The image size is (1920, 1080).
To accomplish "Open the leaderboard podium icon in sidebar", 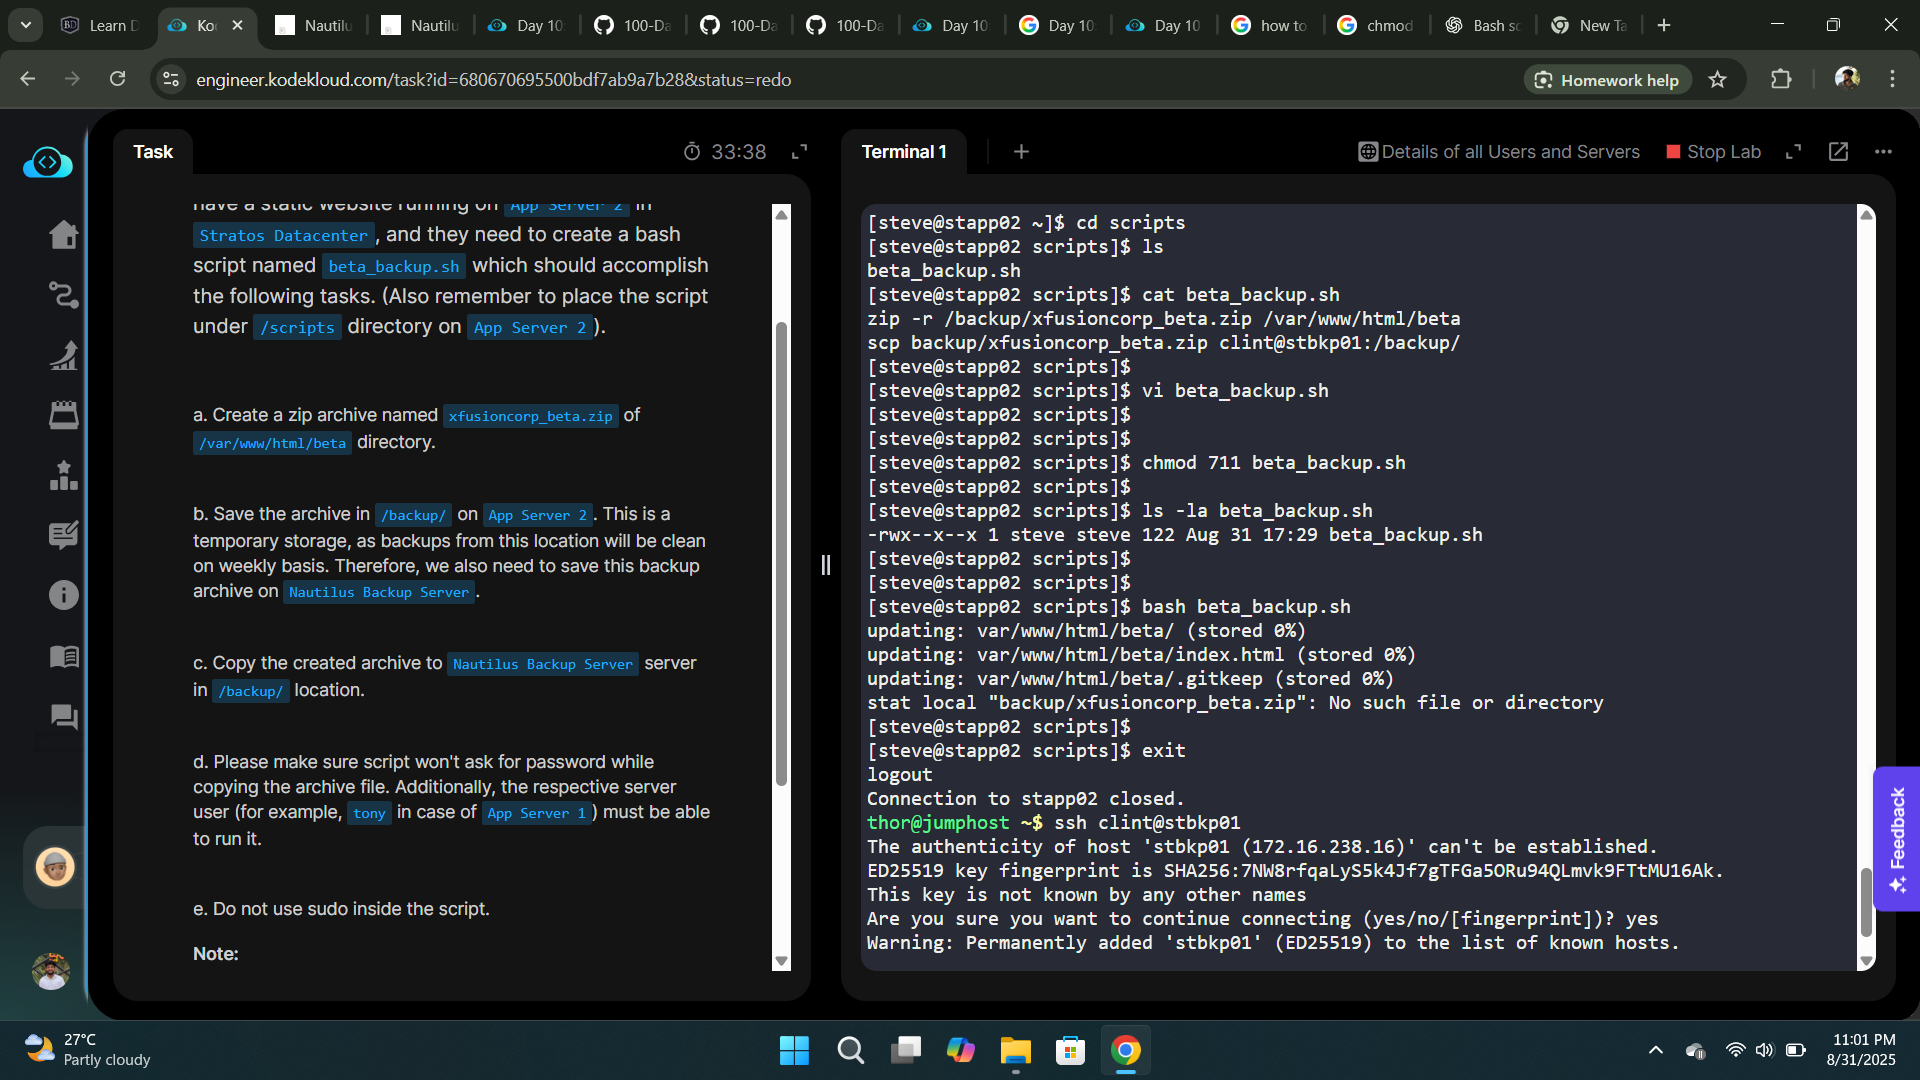I will (63, 475).
